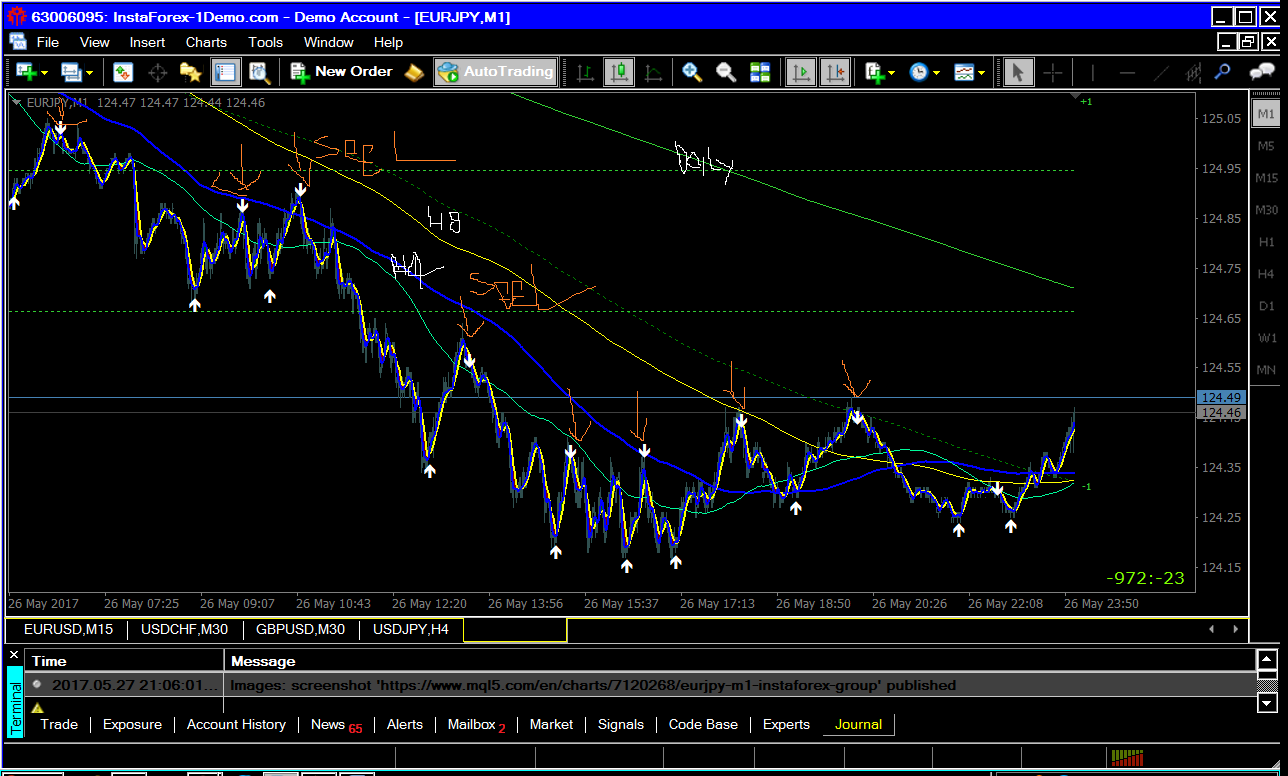Expand the Profiles dropdown arrow
1288x776 pixels.
[x=90, y=73]
